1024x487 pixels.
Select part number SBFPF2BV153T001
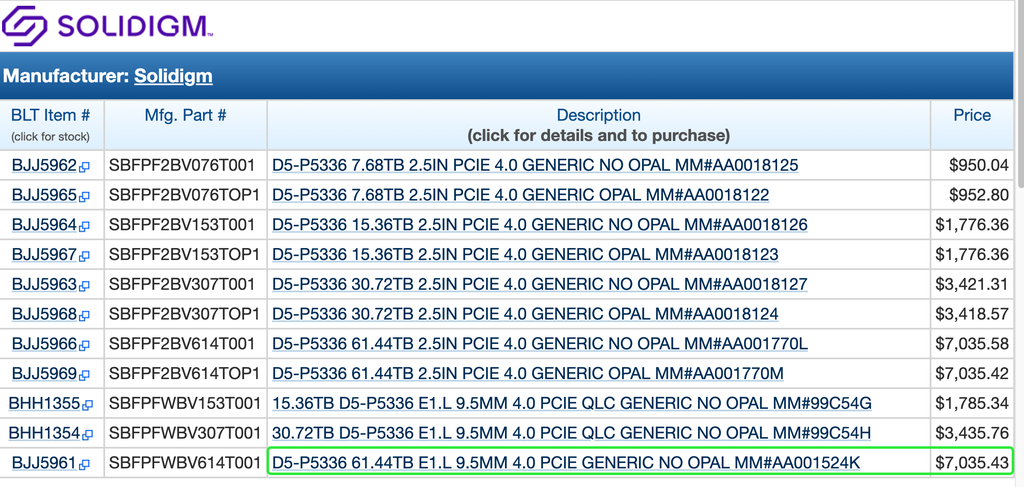click(x=182, y=225)
